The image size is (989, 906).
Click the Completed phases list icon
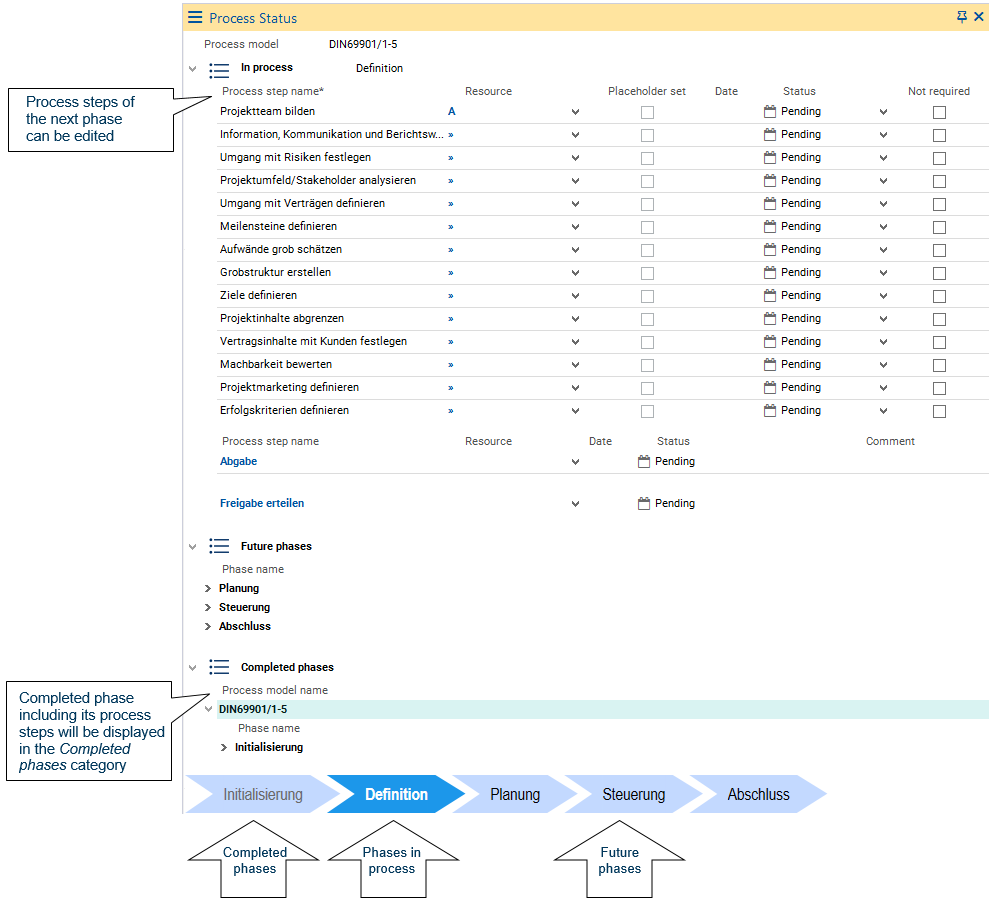219,667
